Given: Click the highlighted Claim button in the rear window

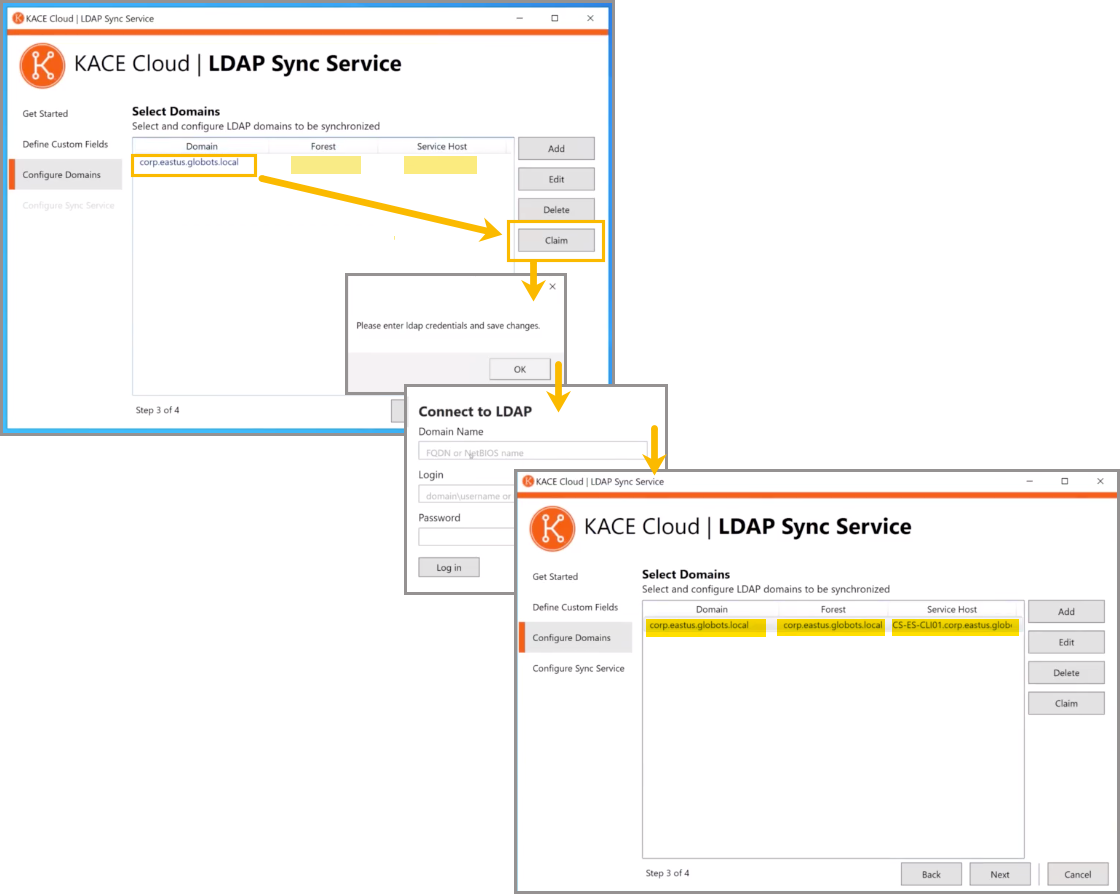Looking at the screenshot, I should click(x=556, y=240).
